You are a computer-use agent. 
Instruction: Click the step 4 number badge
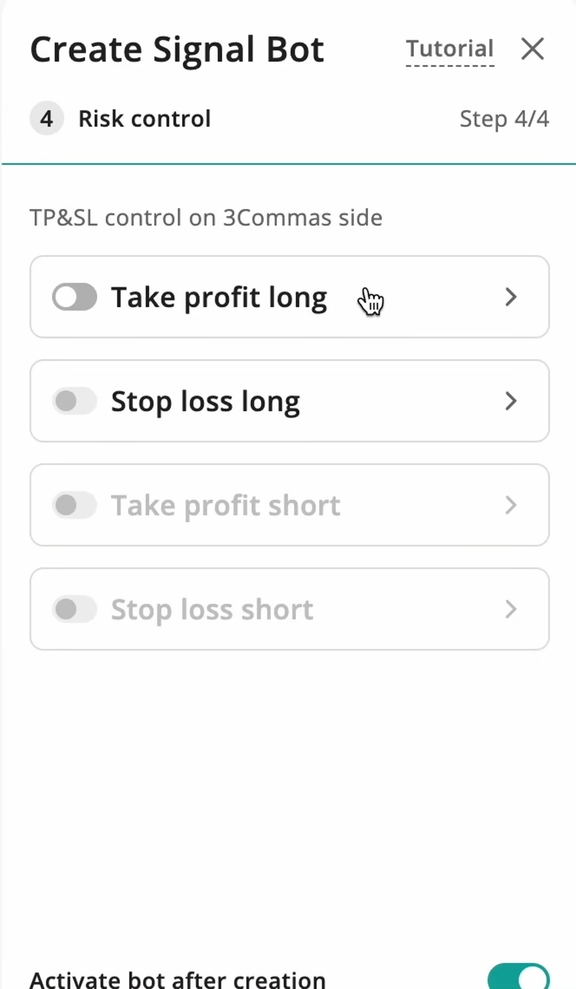click(46, 118)
